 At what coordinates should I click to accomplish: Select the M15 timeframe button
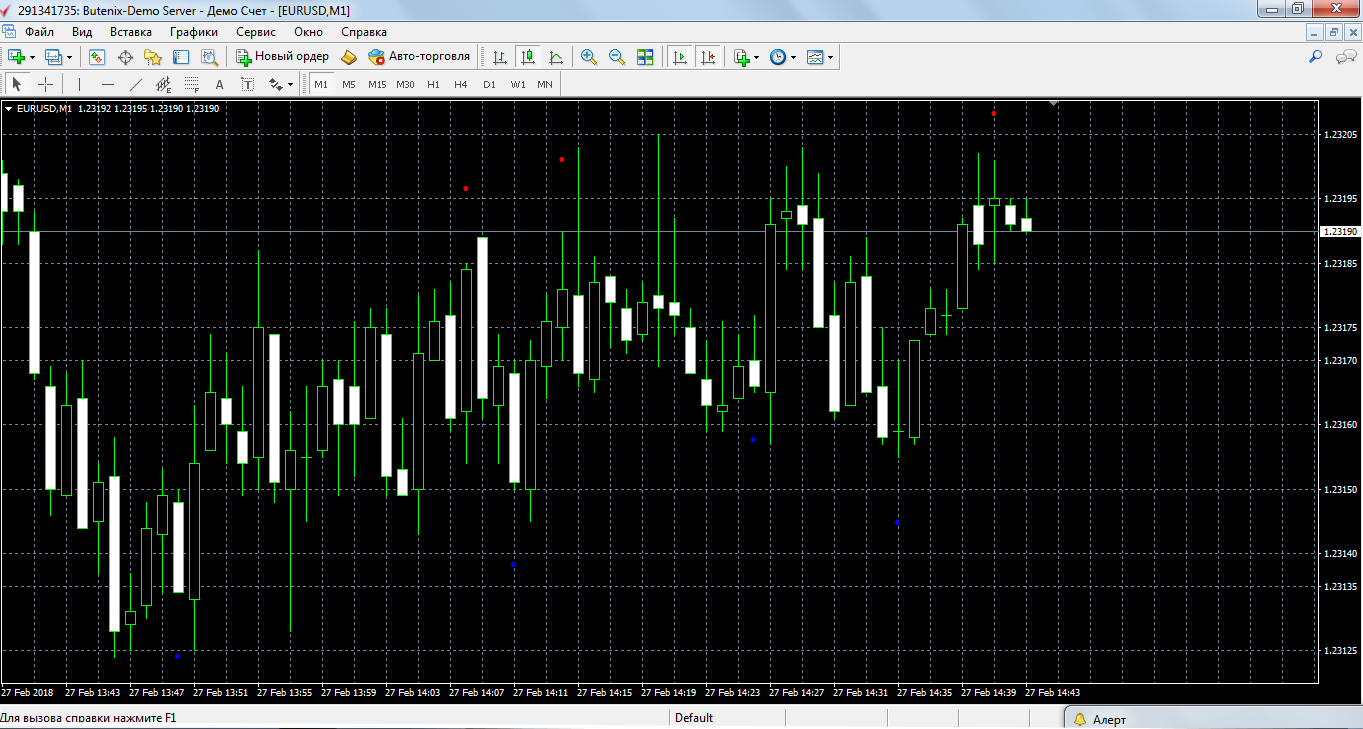(377, 85)
